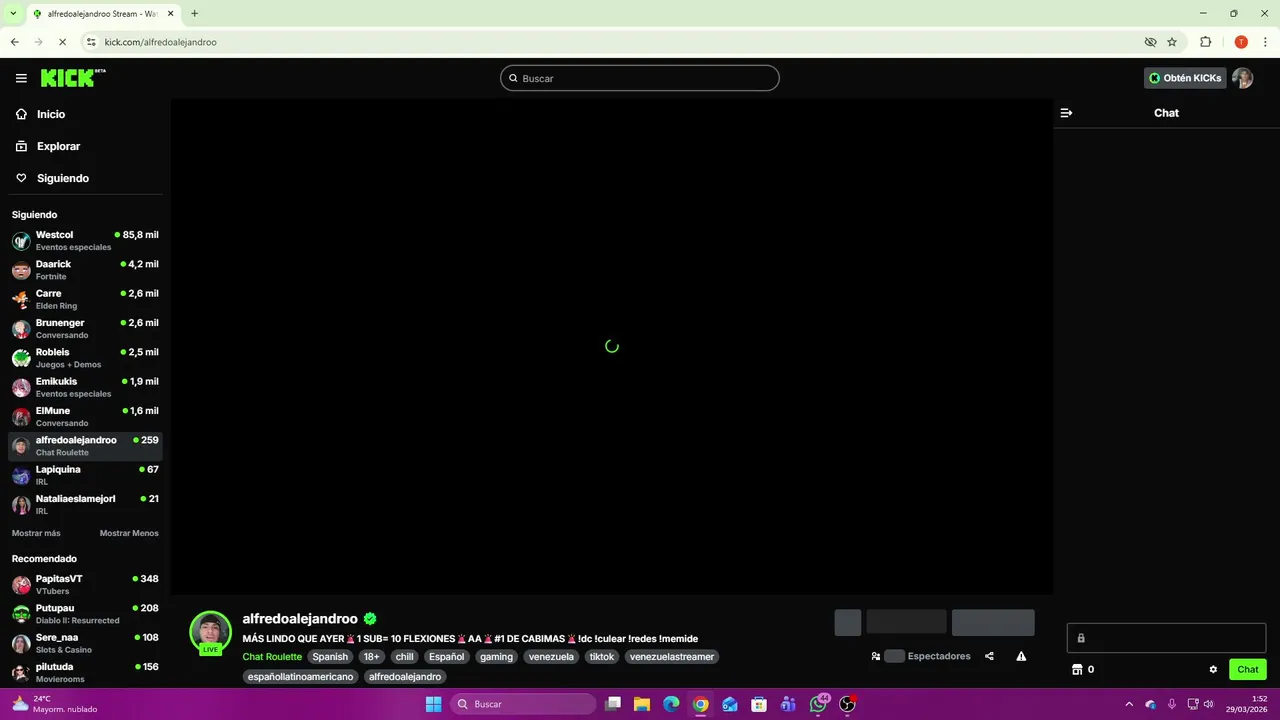
Task: Open chat settings gear icon
Action: [x=1213, y=670]
